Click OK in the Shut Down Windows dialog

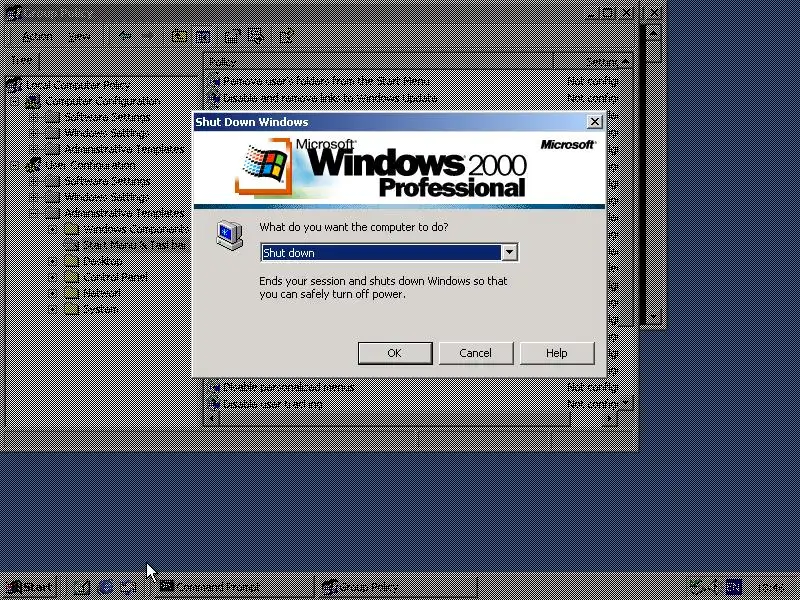[x=395, y=353]
